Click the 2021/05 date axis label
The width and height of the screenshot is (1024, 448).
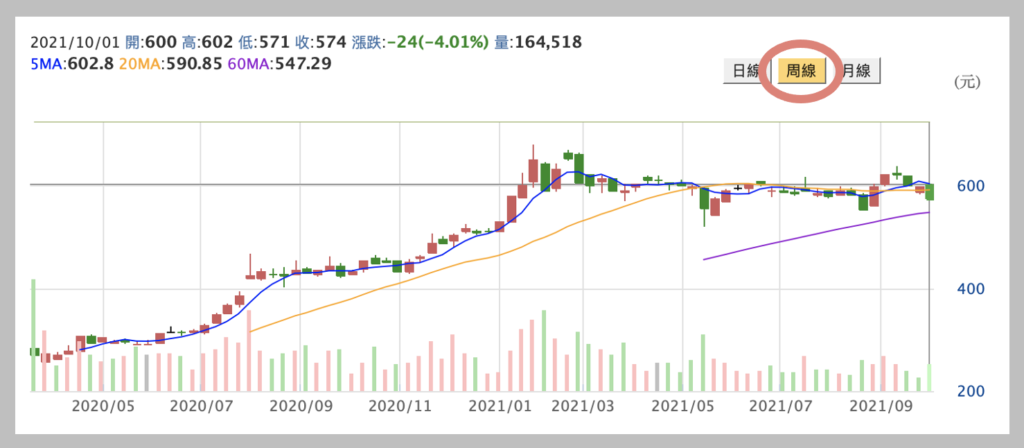point(681,407)
